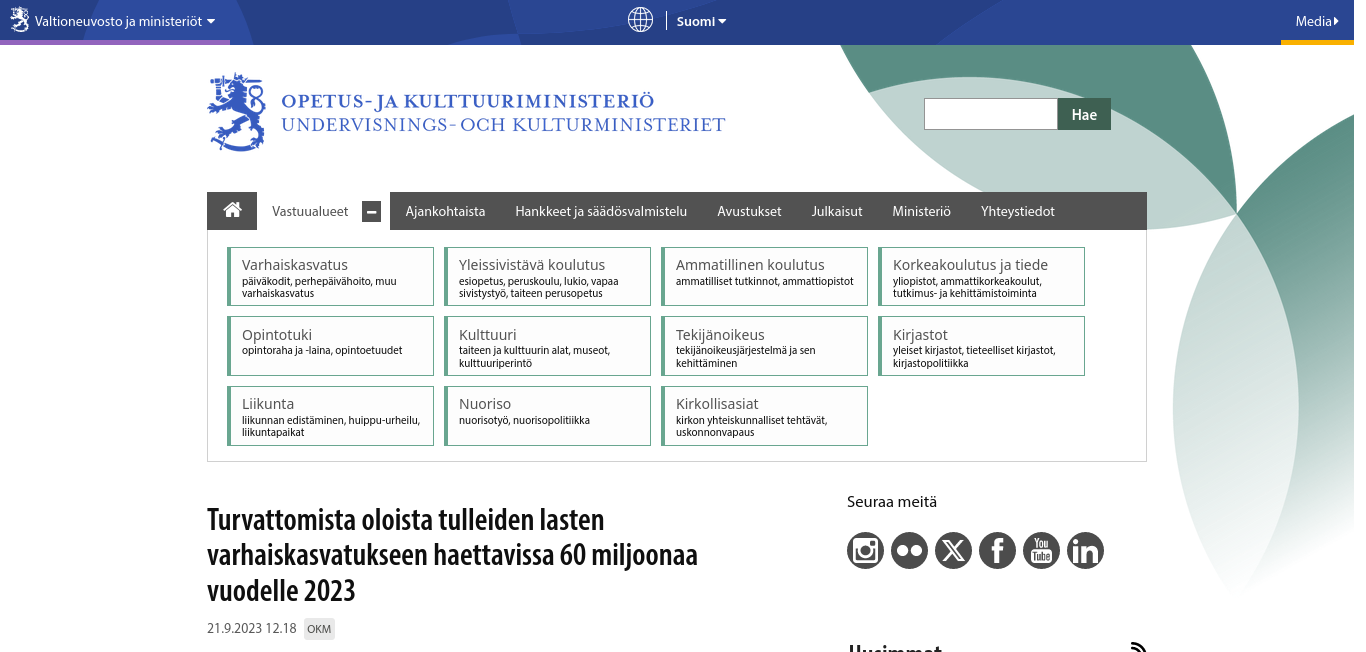Image resolution: width=1366 pixels, height=652 pixels.
Task: Visit the LinkedIn social icon
Action: click(1085, 550)
